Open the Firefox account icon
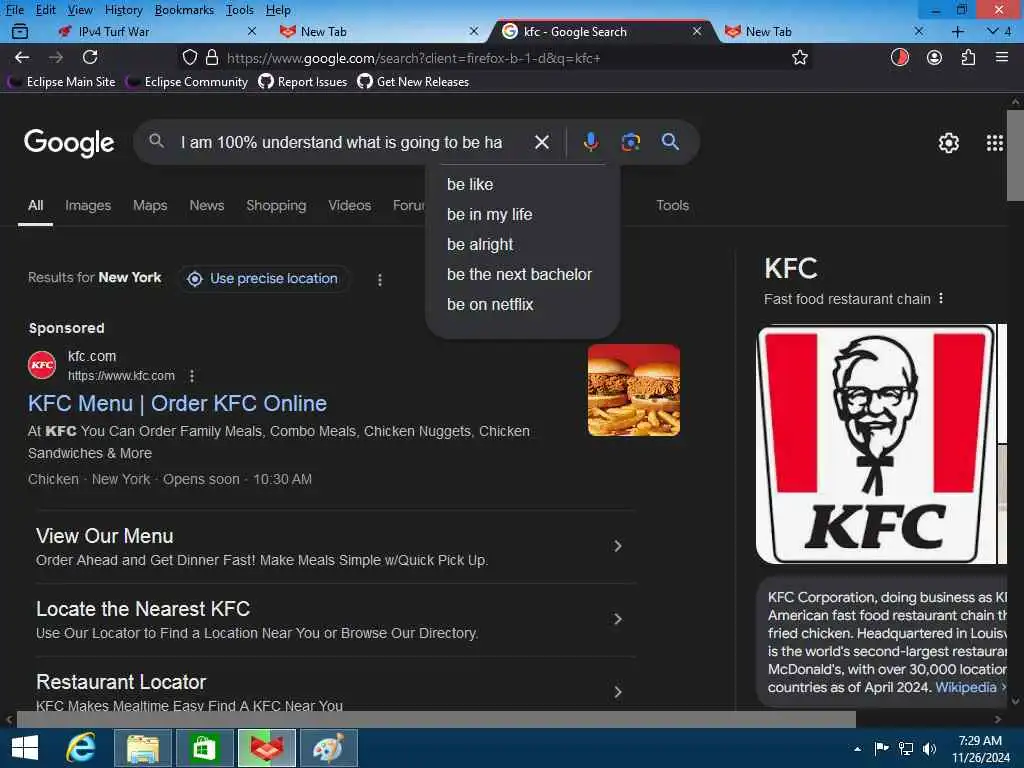The image size is (1024, 768). [x=934, y=57]
